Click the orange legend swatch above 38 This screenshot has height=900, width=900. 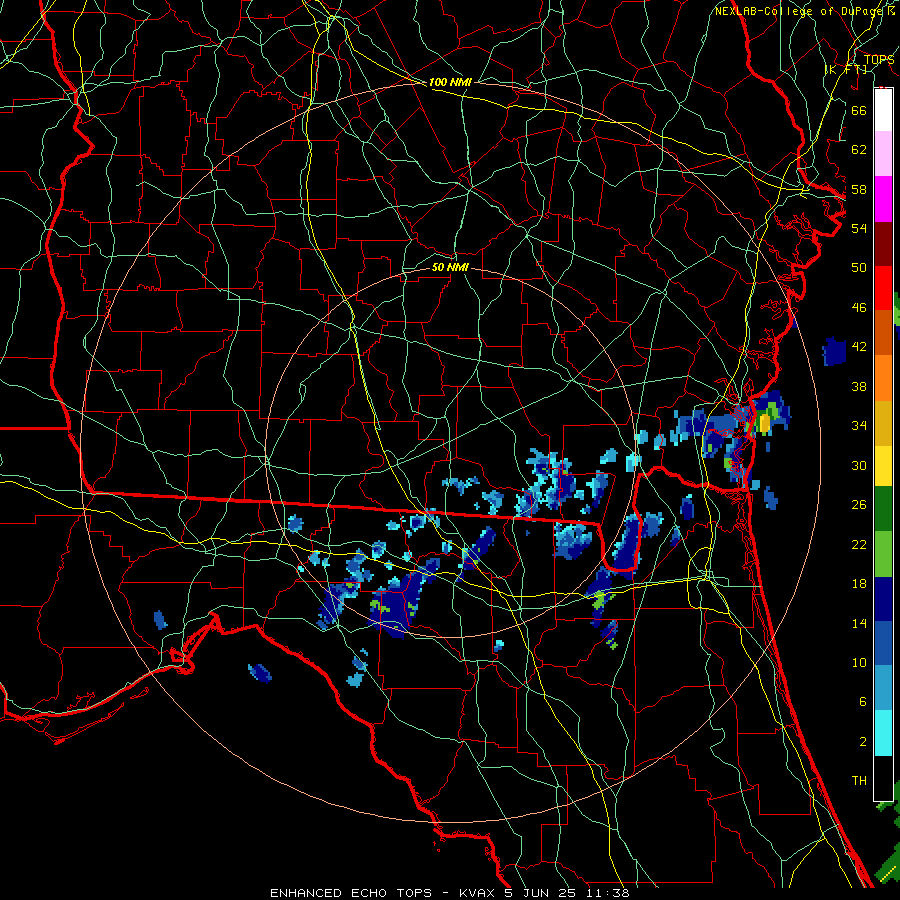[883, 378]
